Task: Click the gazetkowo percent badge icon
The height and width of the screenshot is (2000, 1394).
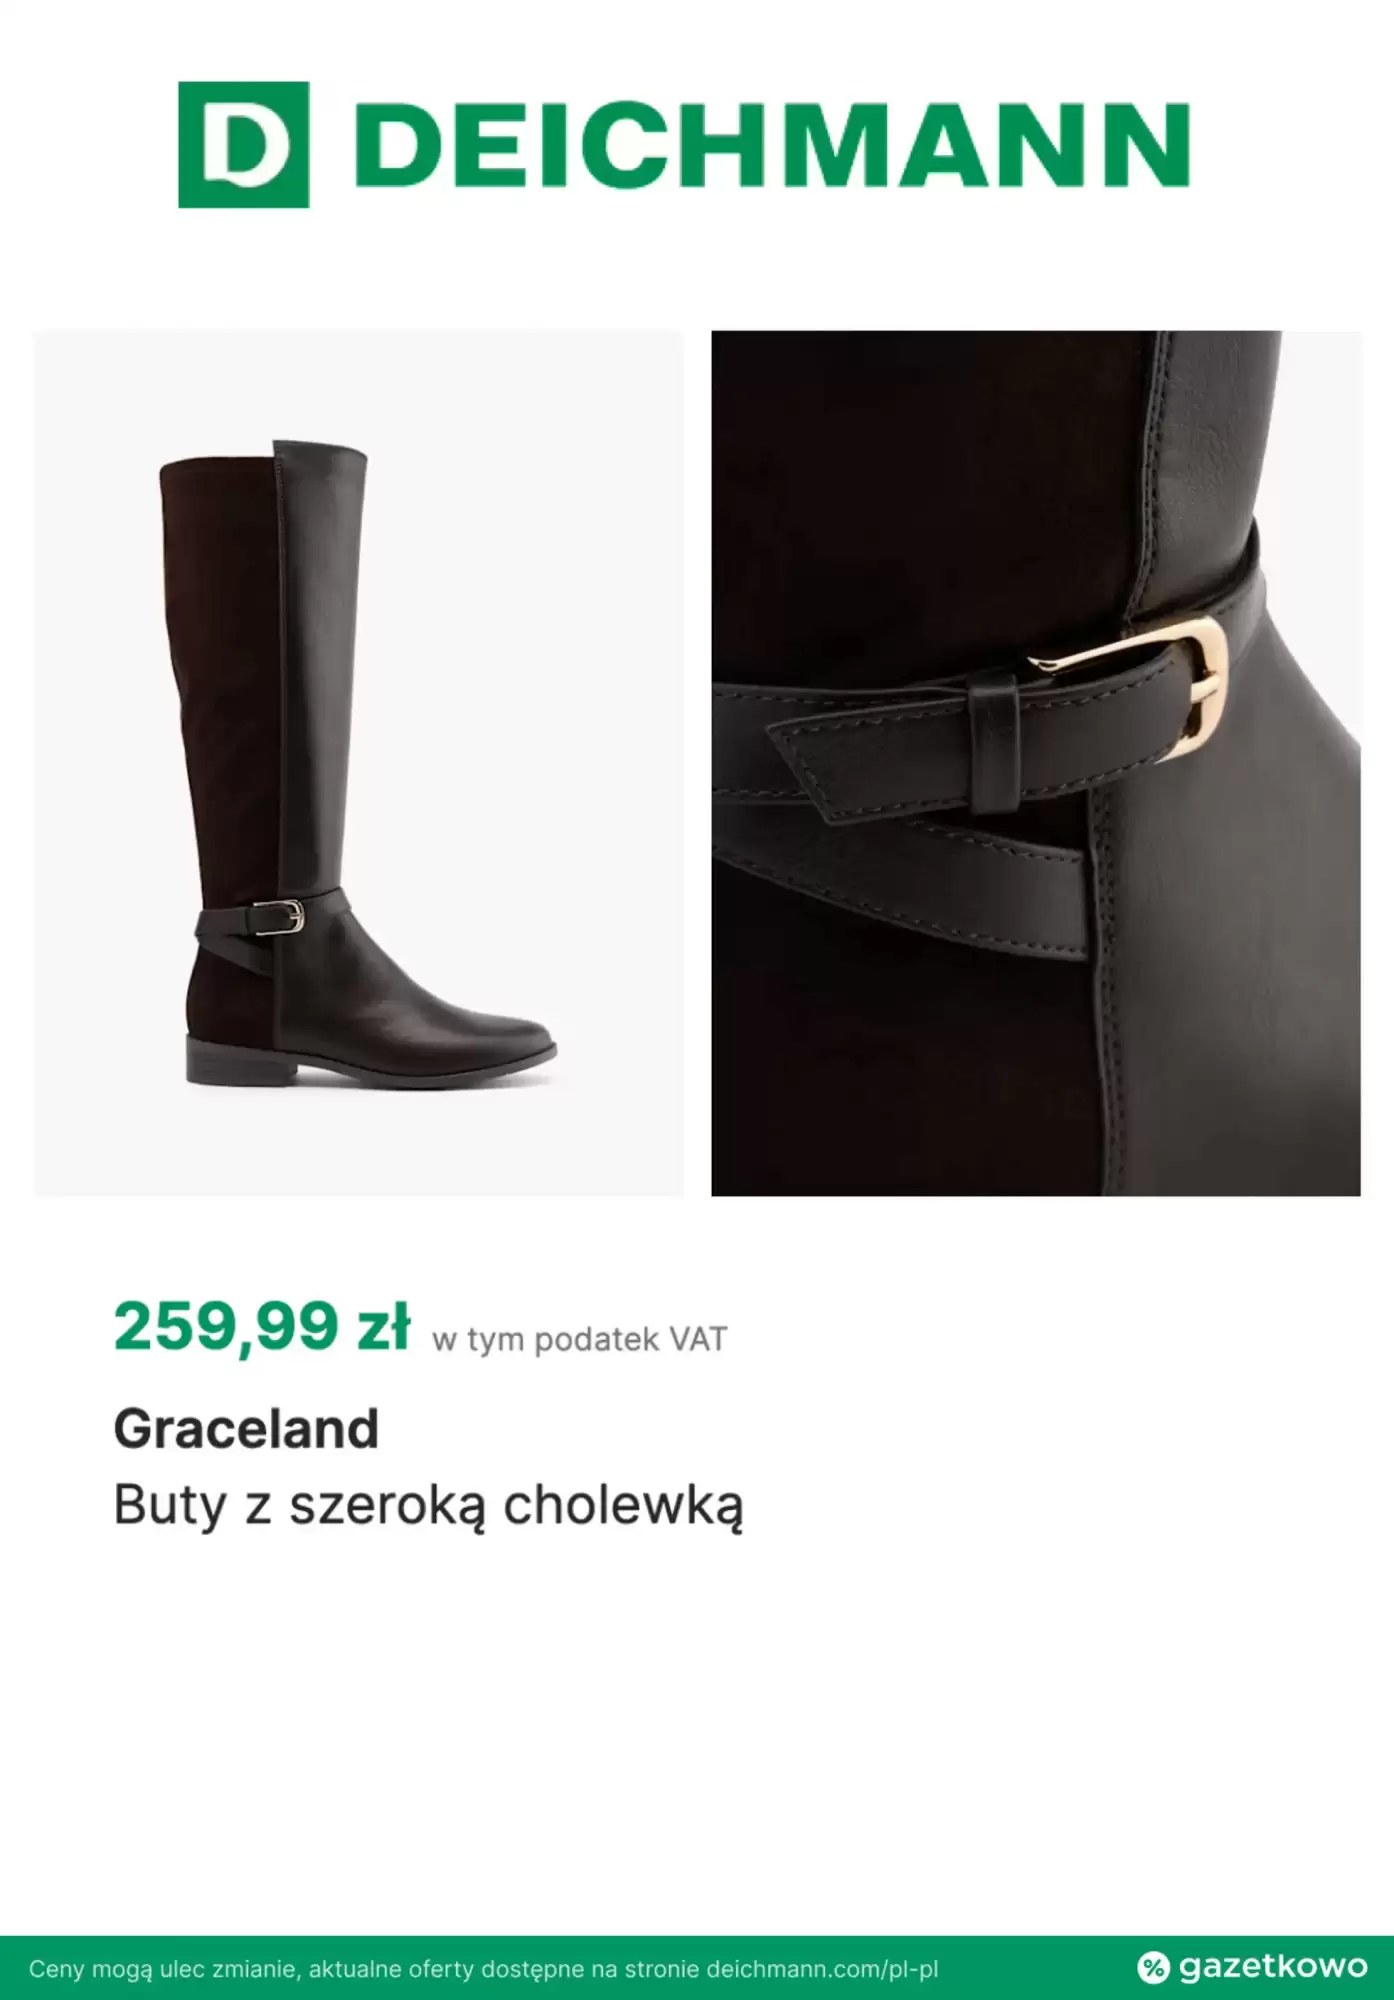Action: pyautogui.click(x=1153, y=1967)
